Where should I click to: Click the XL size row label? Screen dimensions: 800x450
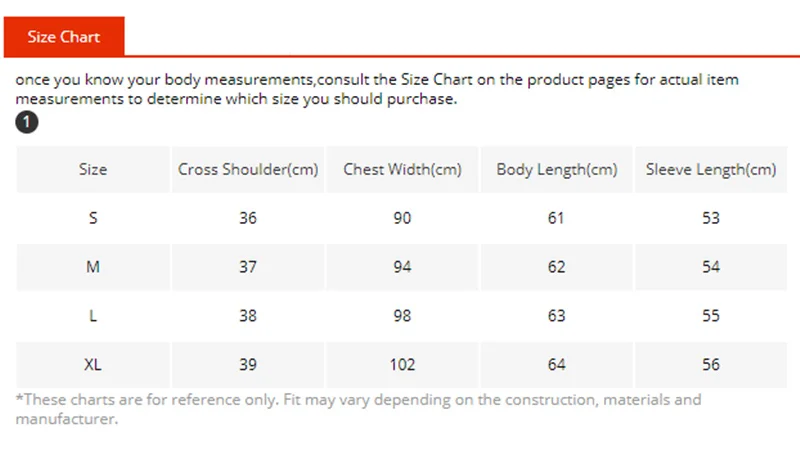click(x=93, y=365)
